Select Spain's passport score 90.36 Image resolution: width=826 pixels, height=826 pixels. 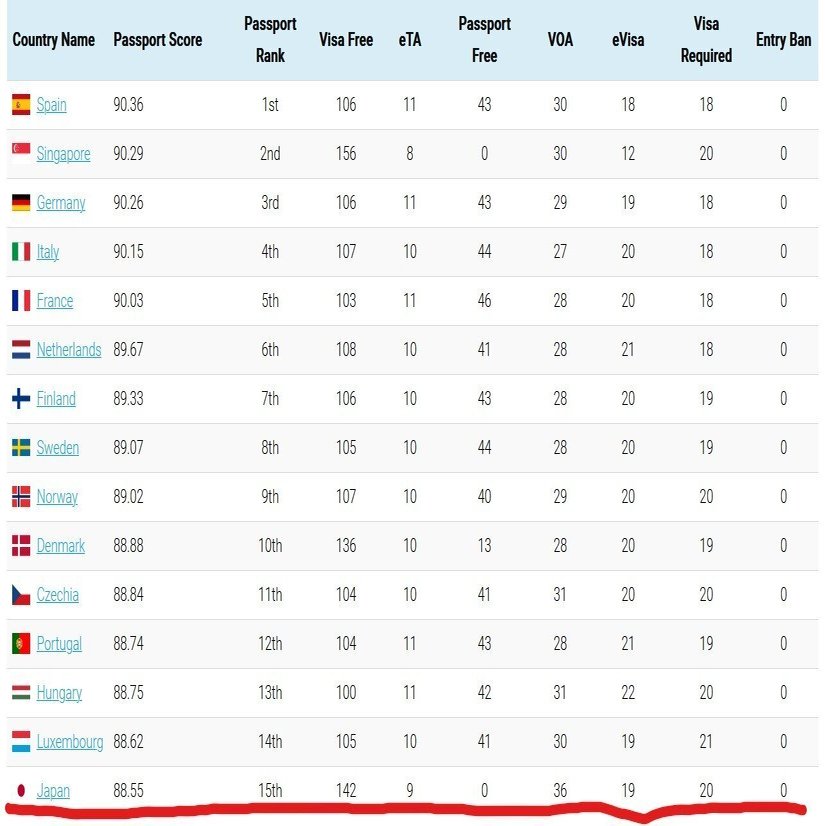pyautogui.click(x=128, y=104)
